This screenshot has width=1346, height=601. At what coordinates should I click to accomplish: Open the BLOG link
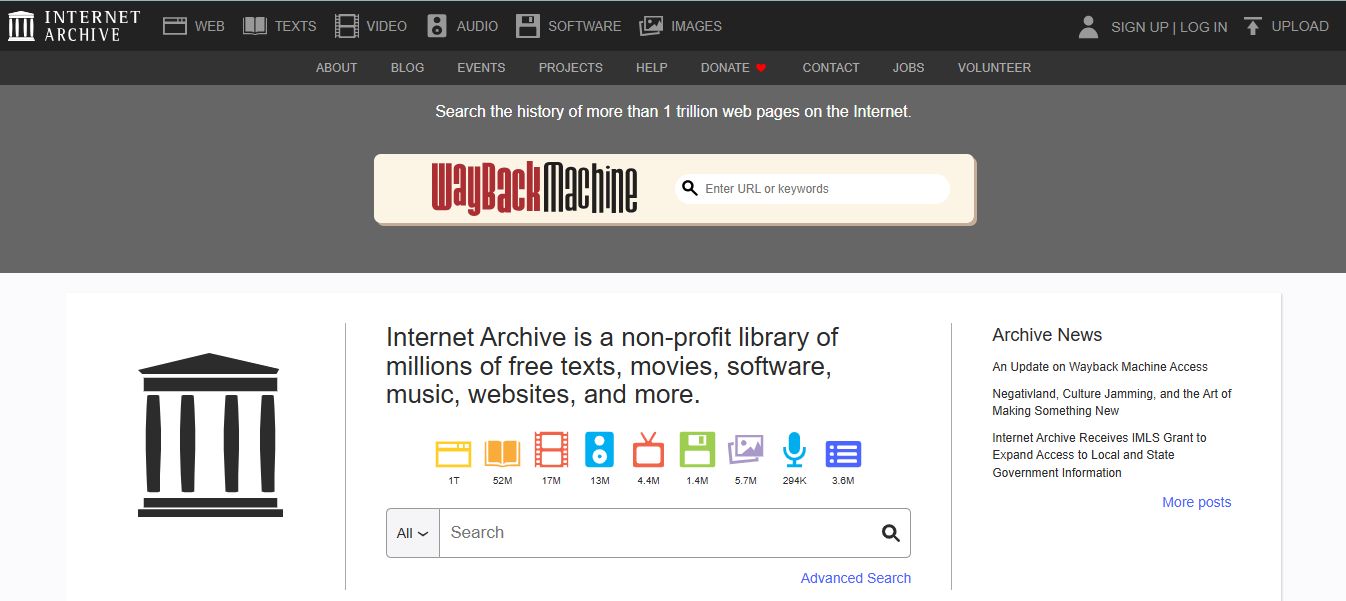pos(407,68)
